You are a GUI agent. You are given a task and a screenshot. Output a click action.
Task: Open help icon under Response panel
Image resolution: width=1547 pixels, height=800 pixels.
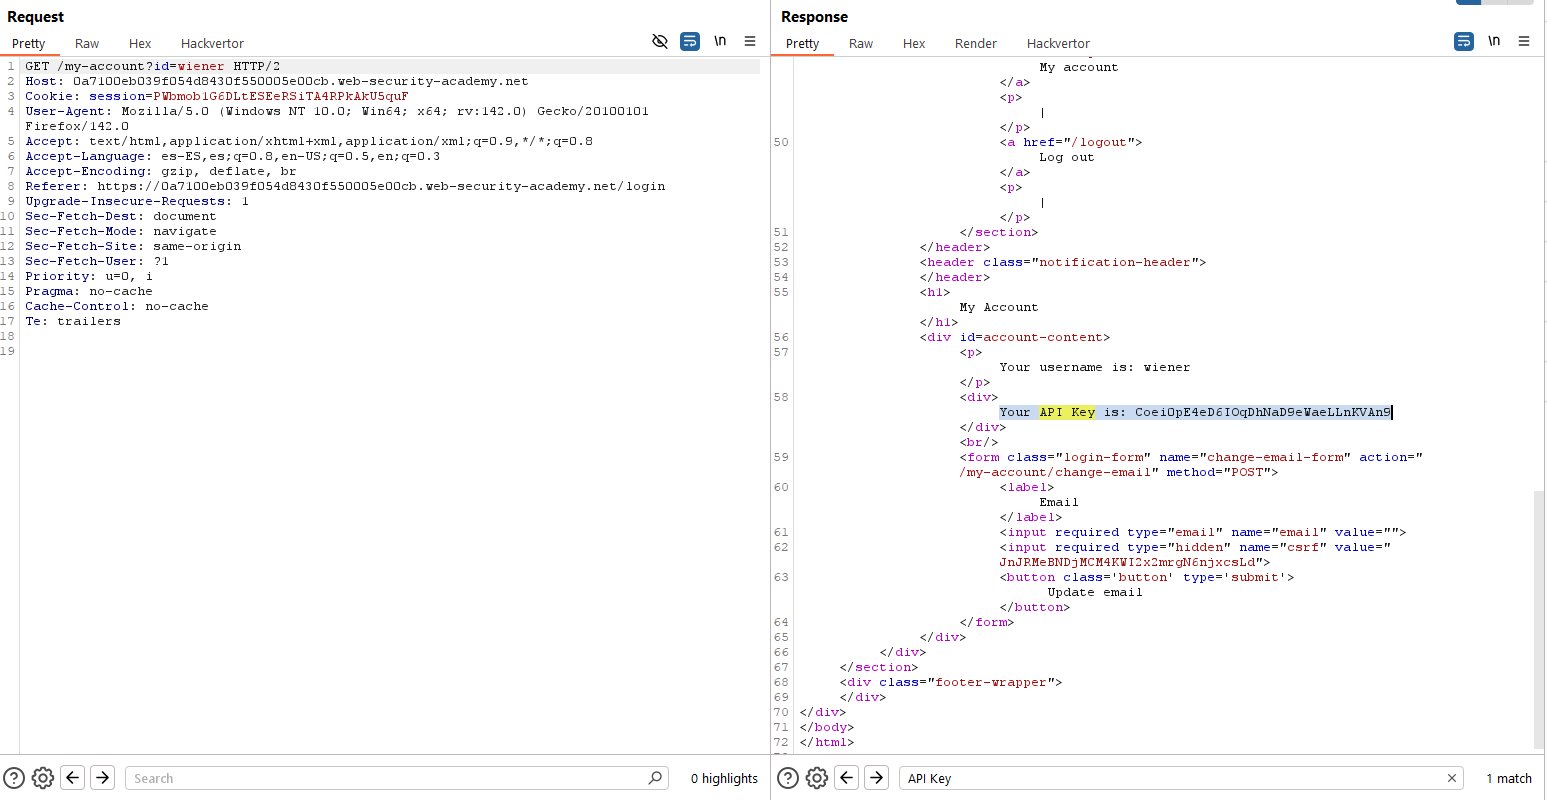pos(788,778)
